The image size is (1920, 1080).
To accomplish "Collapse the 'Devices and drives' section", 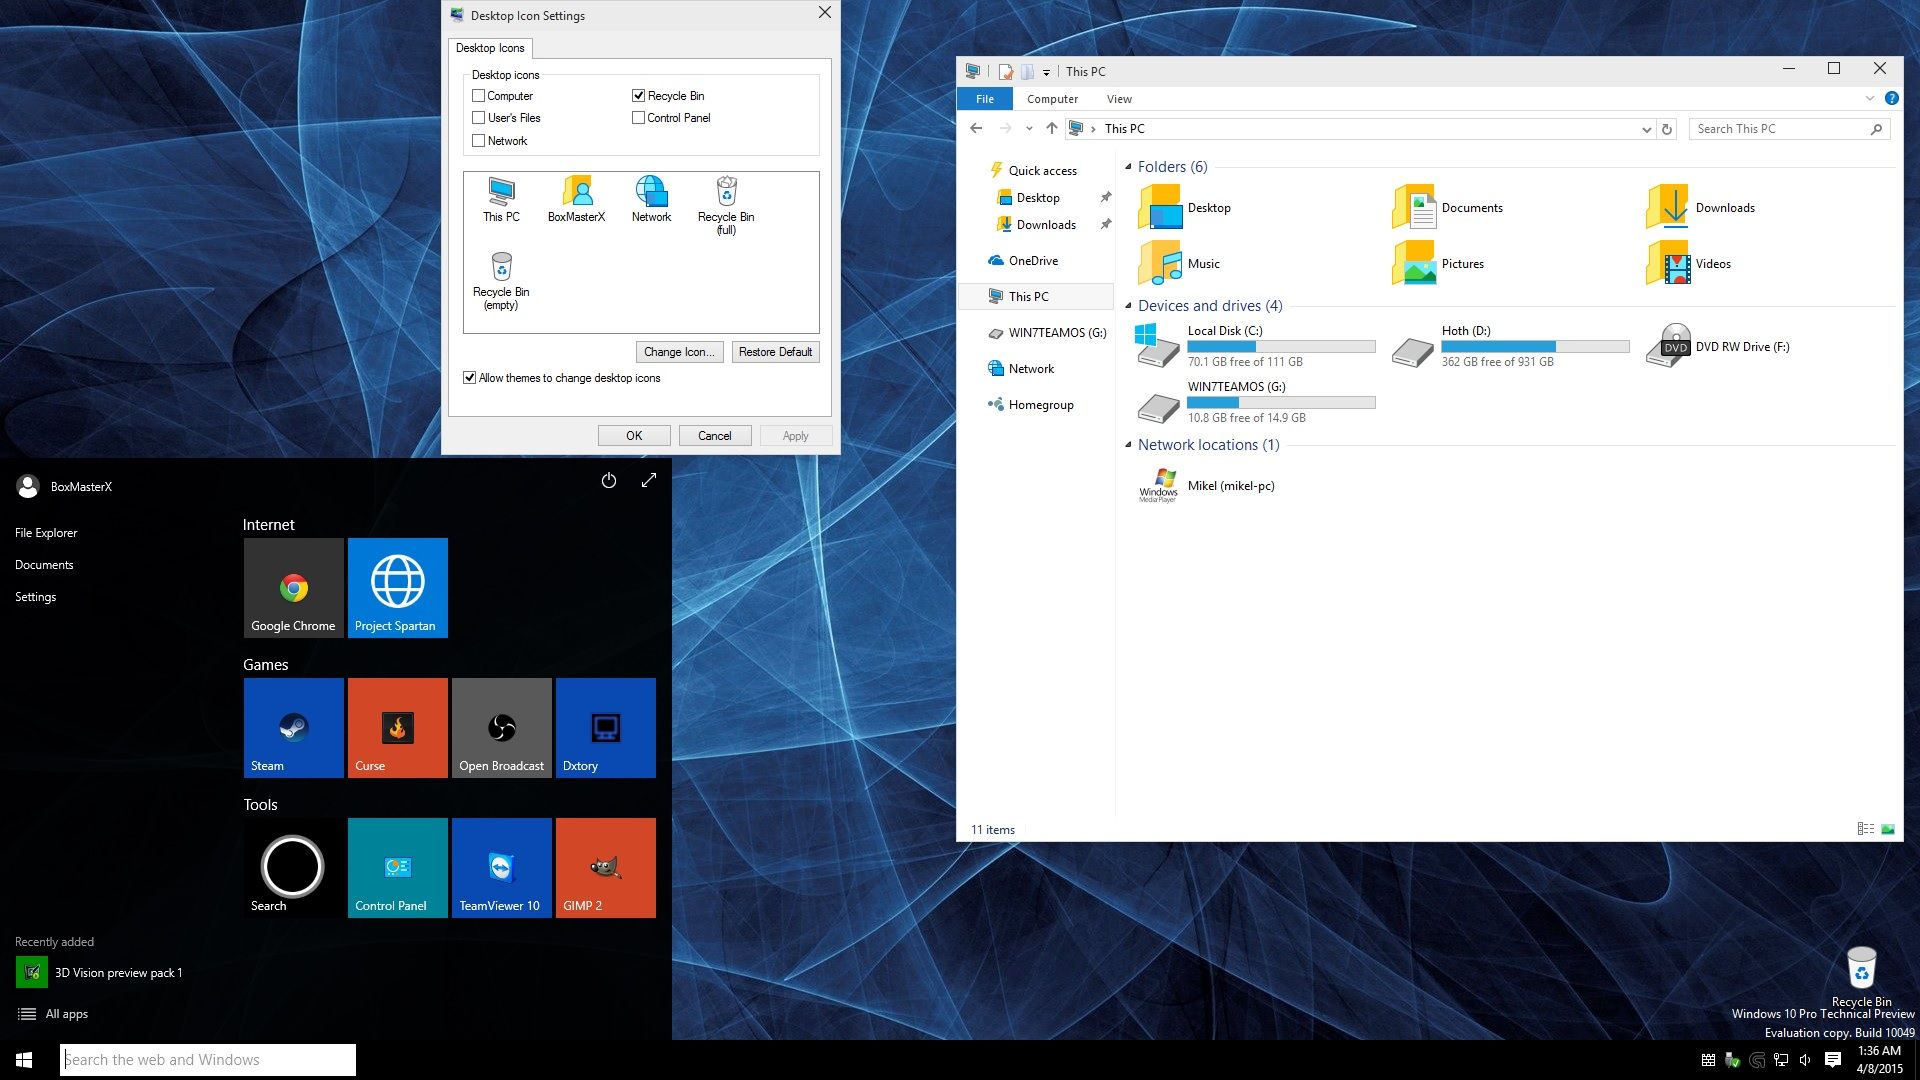I will click(1128, 306).
